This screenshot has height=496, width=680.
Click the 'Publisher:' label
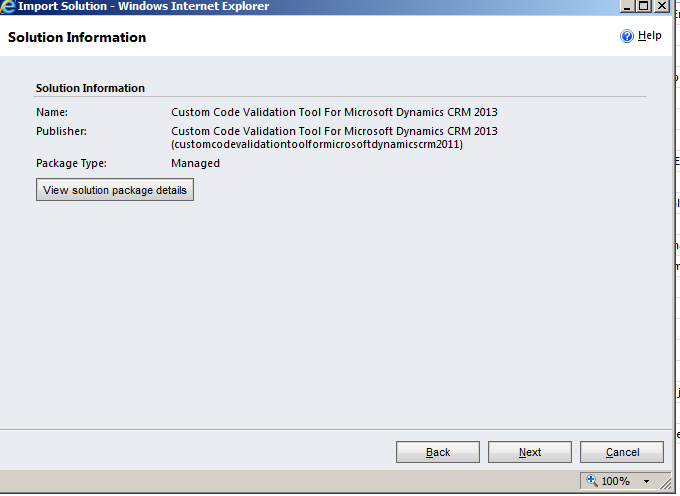61,131
